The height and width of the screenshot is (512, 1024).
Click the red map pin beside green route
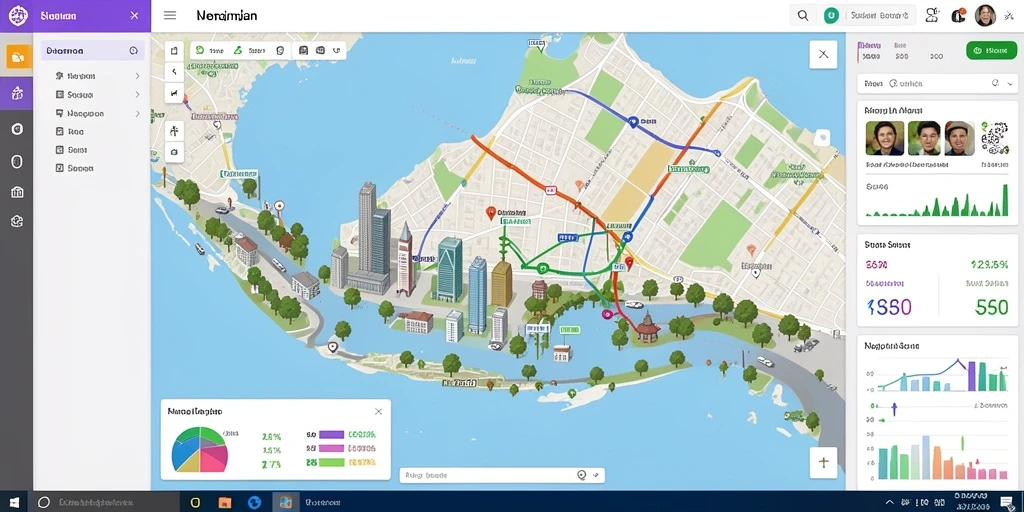coord(629,263)
